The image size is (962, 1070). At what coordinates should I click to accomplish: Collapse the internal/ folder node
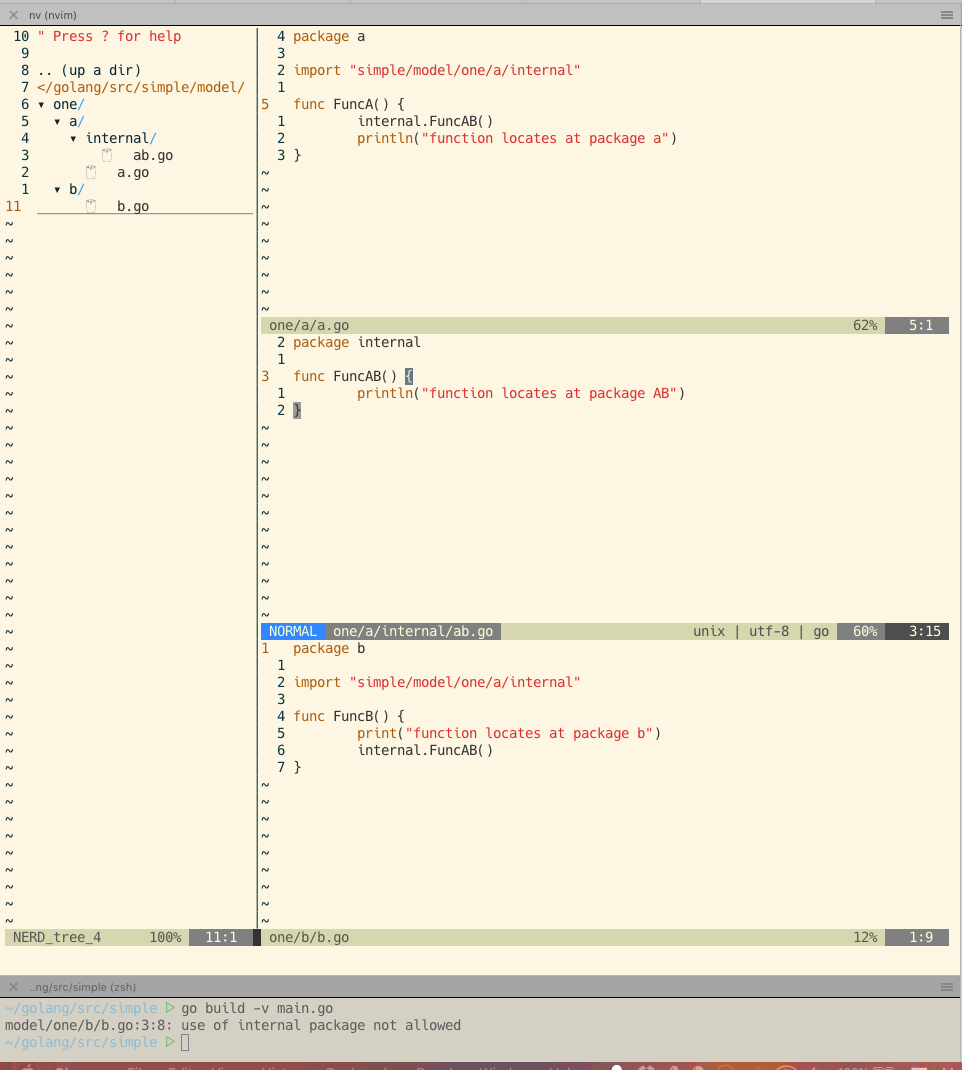pyautogui.click(x=74, y=139)
